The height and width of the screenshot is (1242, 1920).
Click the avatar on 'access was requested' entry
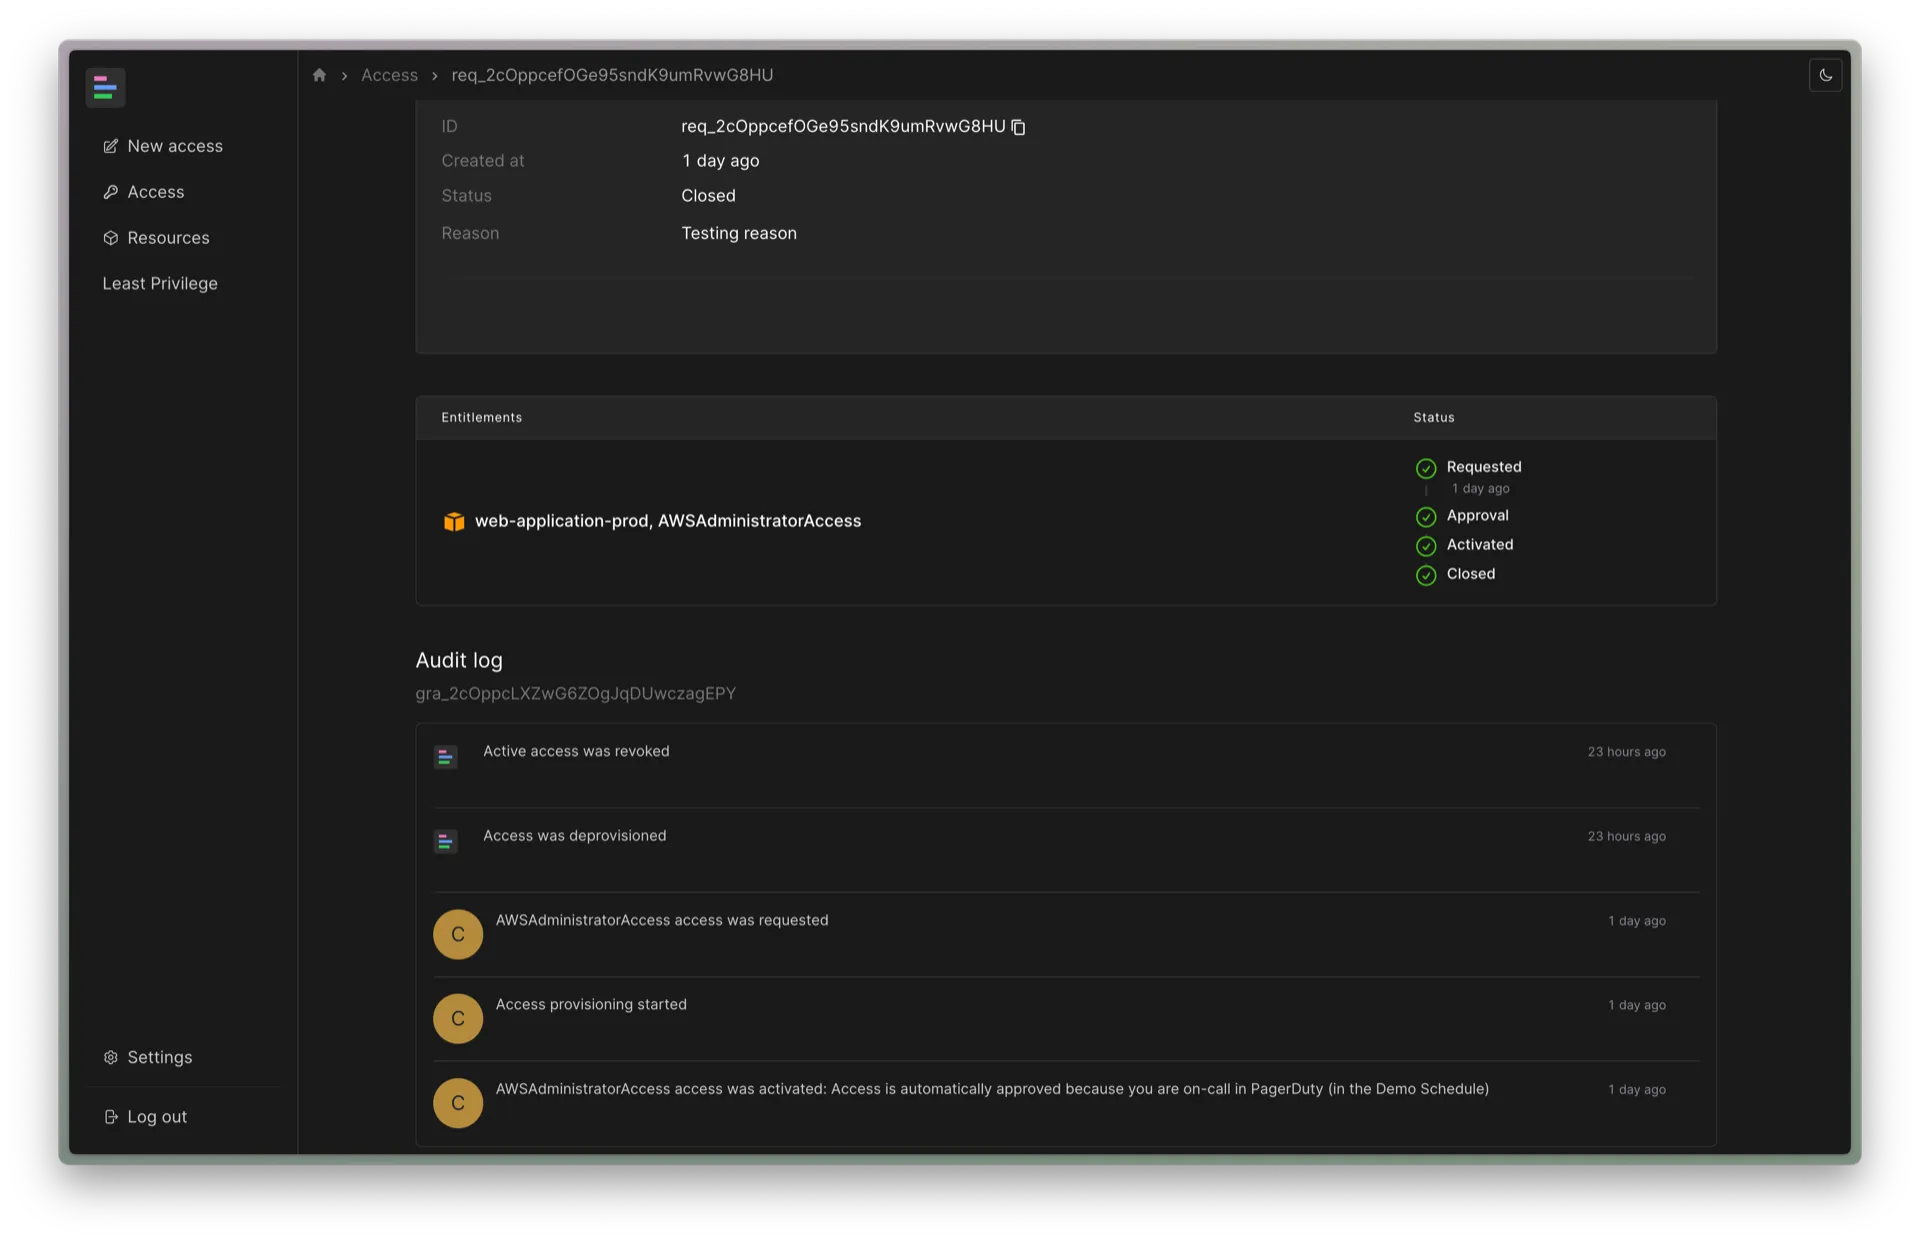[458, 934]
